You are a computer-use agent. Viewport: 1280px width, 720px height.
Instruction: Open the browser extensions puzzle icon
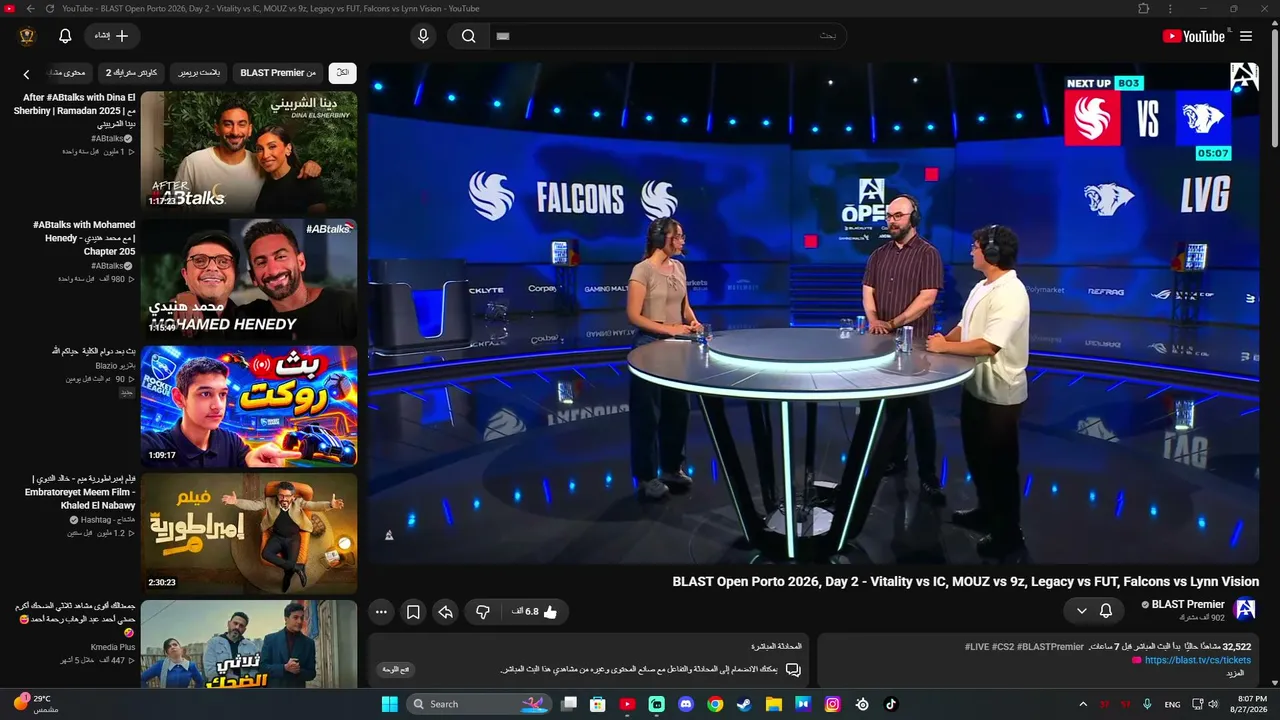tap(1144, 9)
